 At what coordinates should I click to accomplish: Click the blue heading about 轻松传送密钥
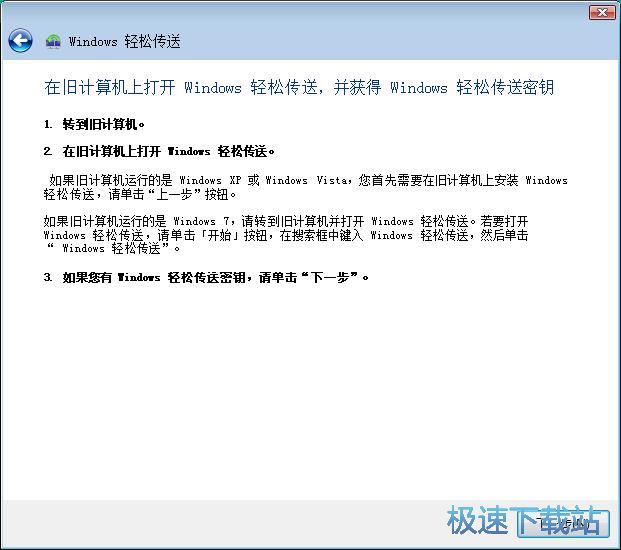pos(299,87)
